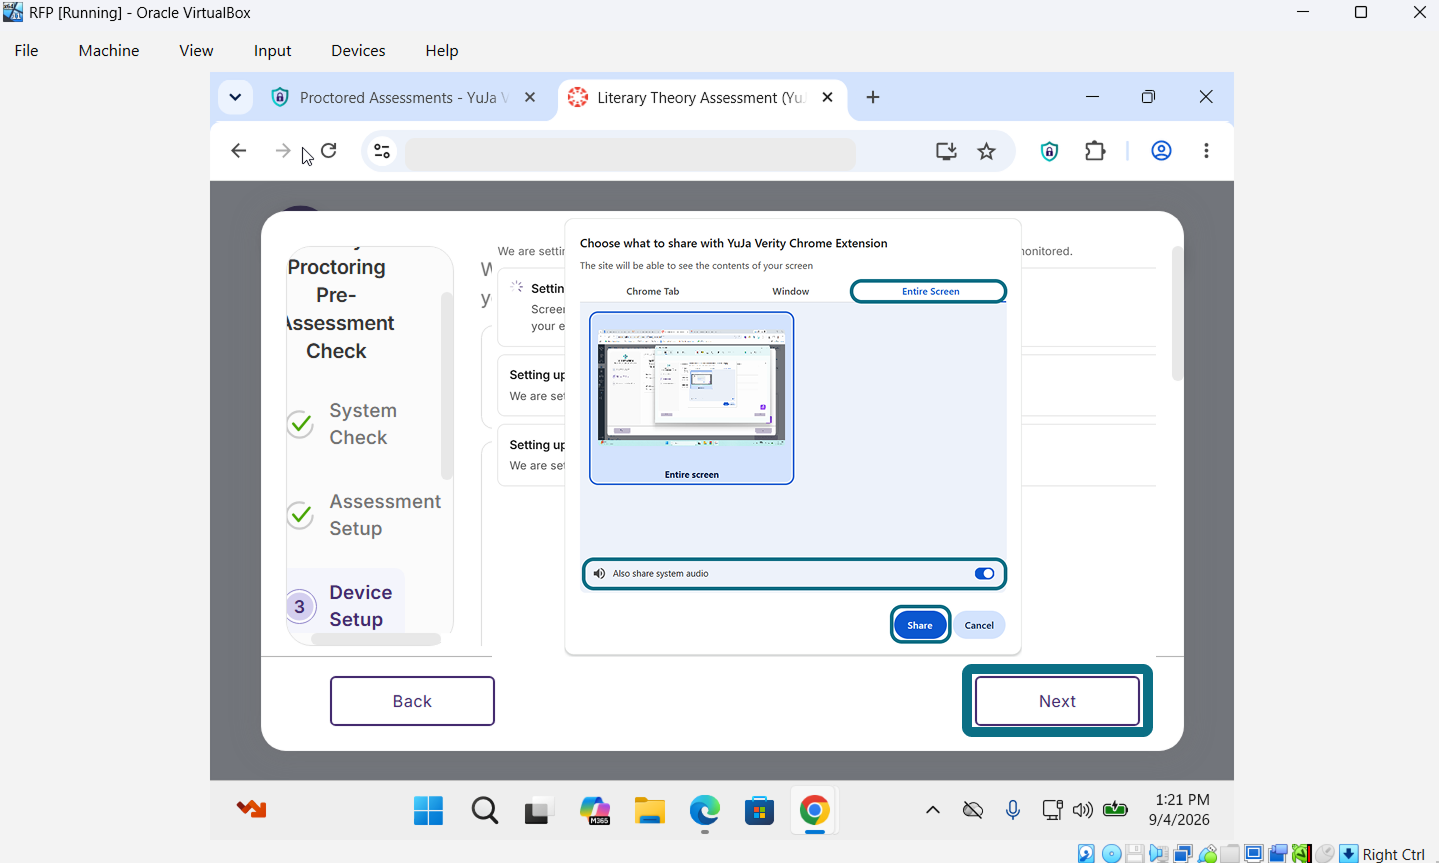Open Microsoft Store from the taskbar

tap(760, 810)
